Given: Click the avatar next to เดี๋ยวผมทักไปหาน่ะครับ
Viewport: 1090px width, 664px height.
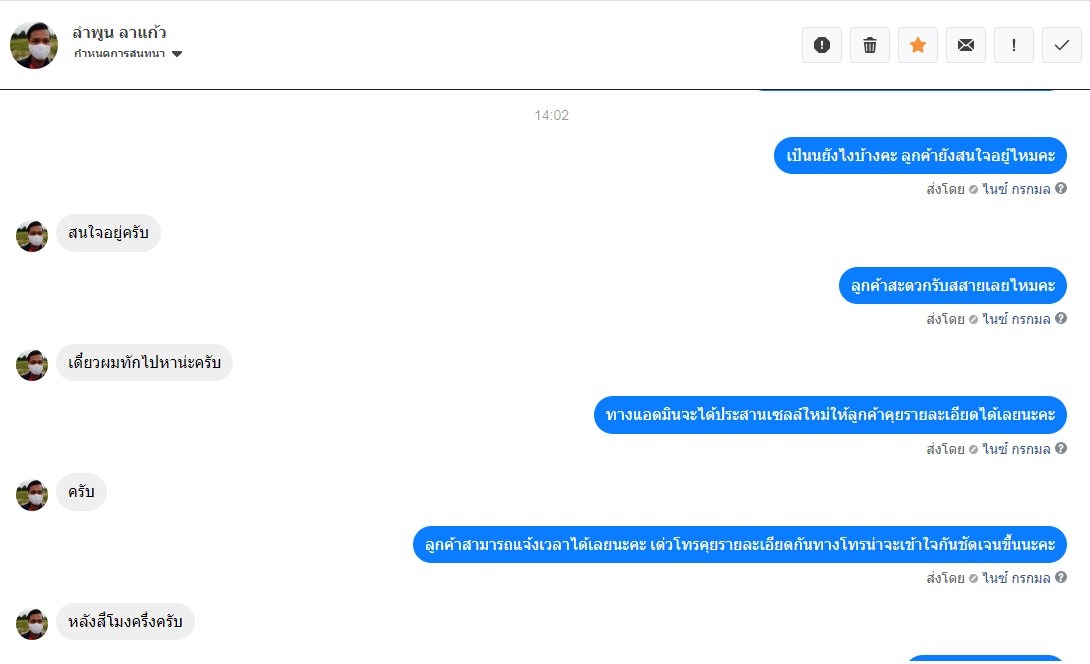Looking at the screenshot, I should pos(32,365).
